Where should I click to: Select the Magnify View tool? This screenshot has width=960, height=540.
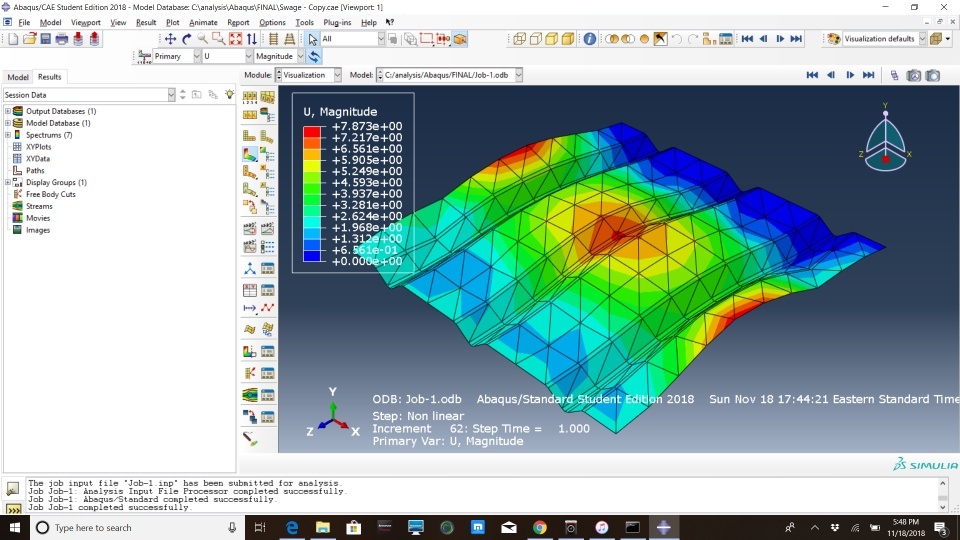point(203,39)
